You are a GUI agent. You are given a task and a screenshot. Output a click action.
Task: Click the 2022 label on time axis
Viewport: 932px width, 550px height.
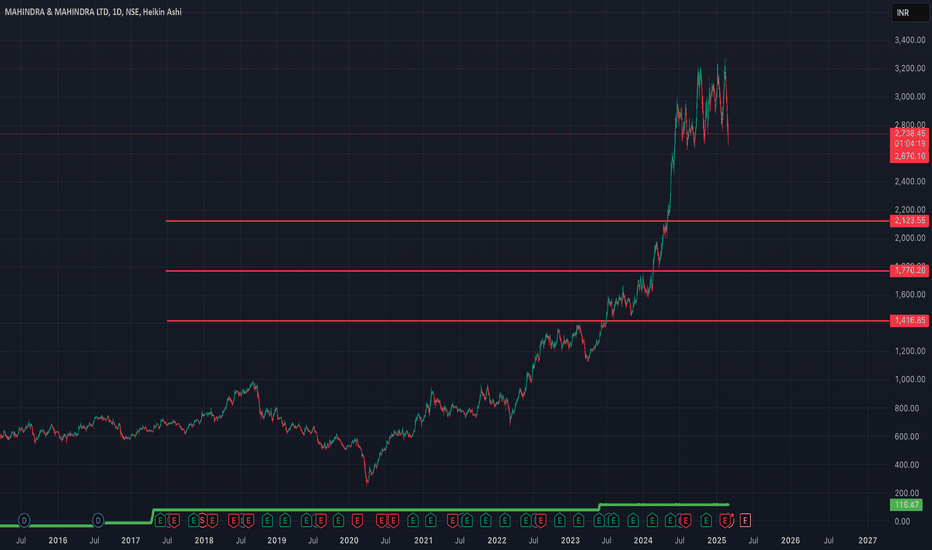click(497, 540)
